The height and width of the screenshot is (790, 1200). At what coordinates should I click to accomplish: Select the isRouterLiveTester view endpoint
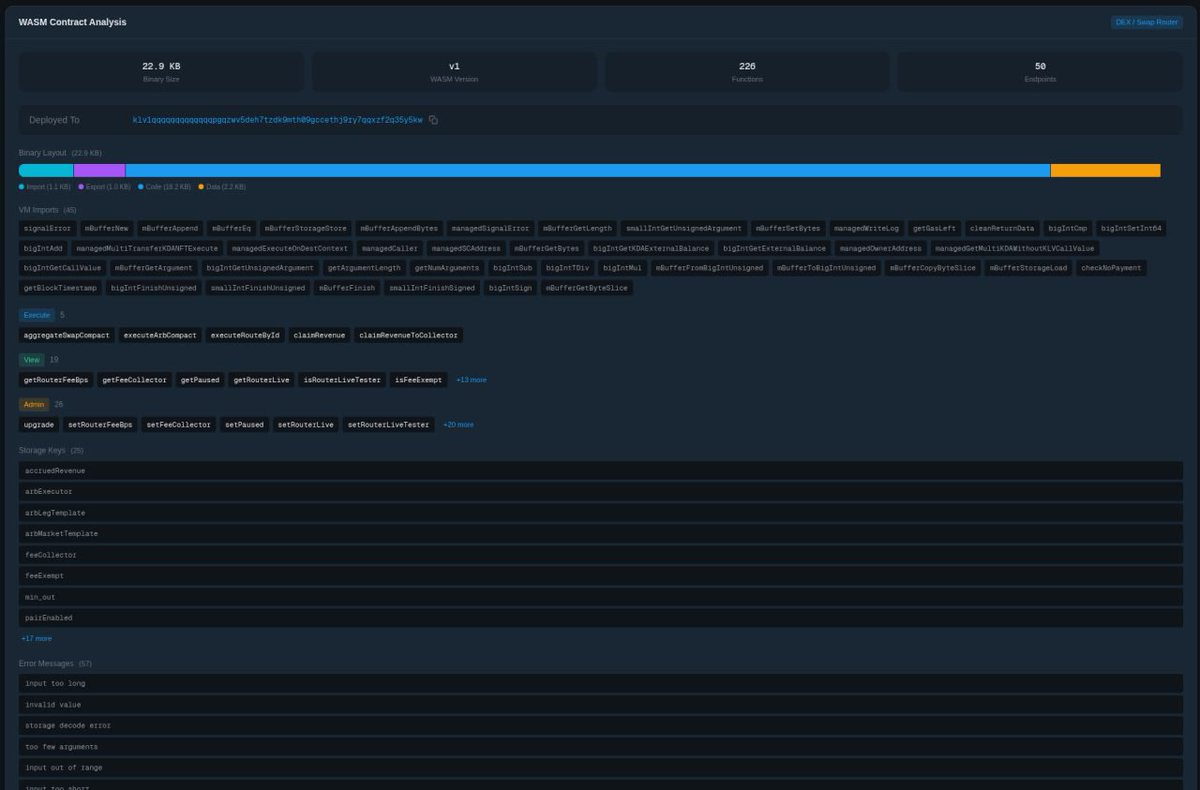342,380
